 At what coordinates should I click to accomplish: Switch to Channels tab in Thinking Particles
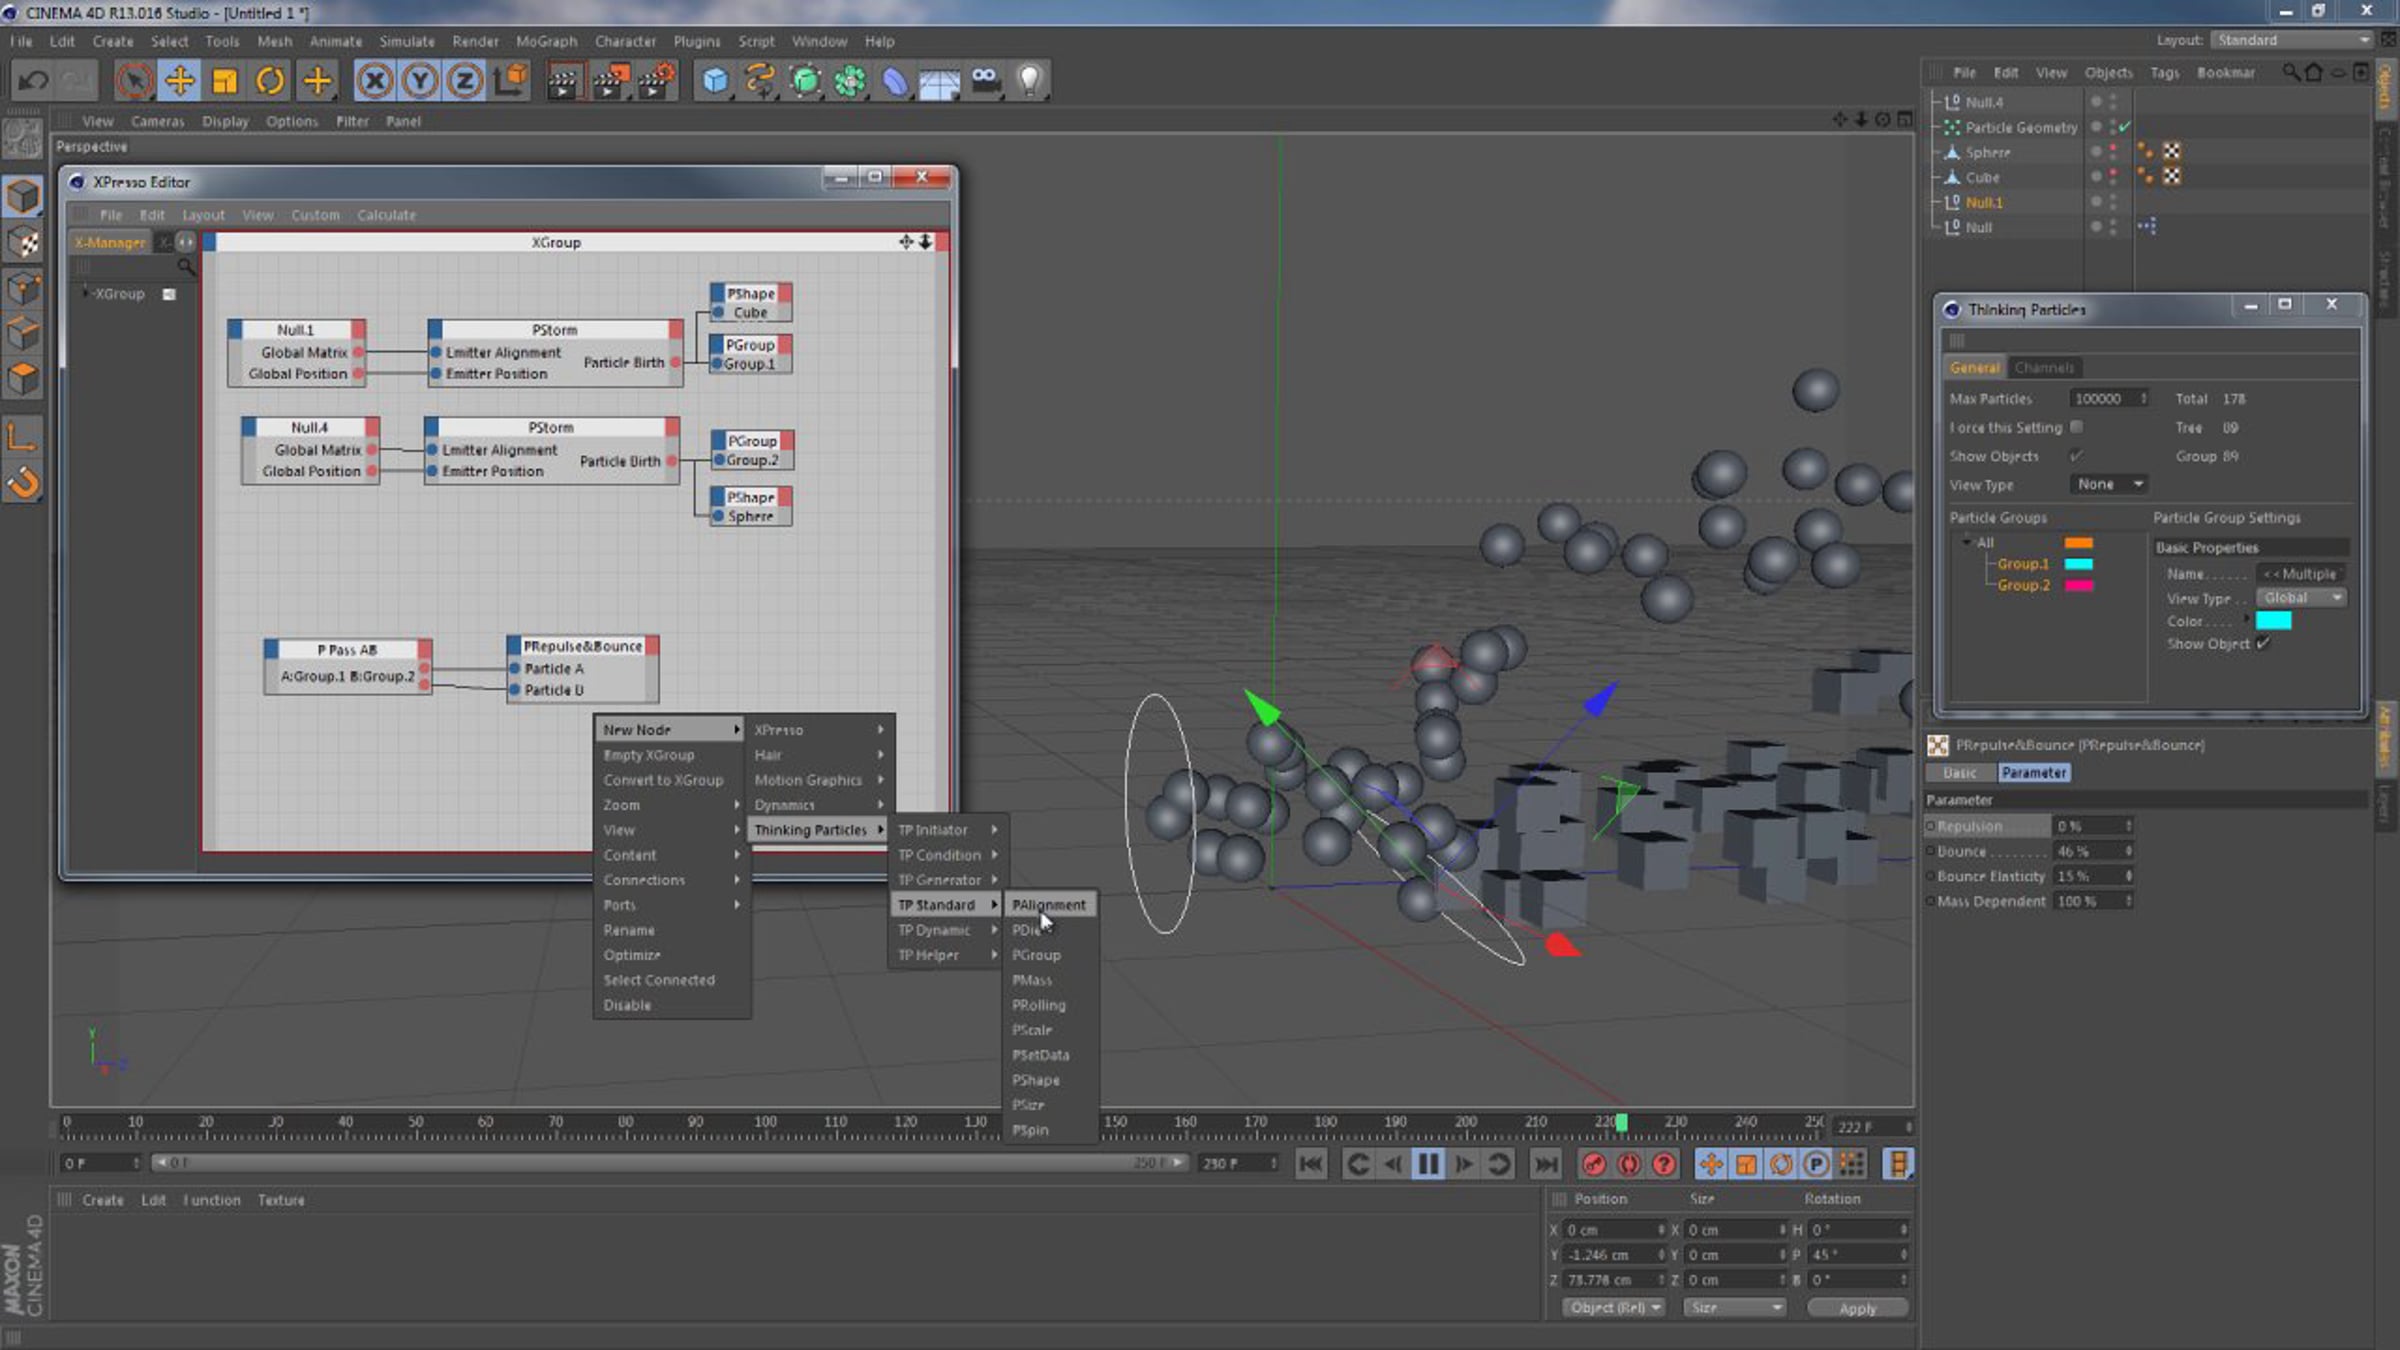coord(2044,368)
